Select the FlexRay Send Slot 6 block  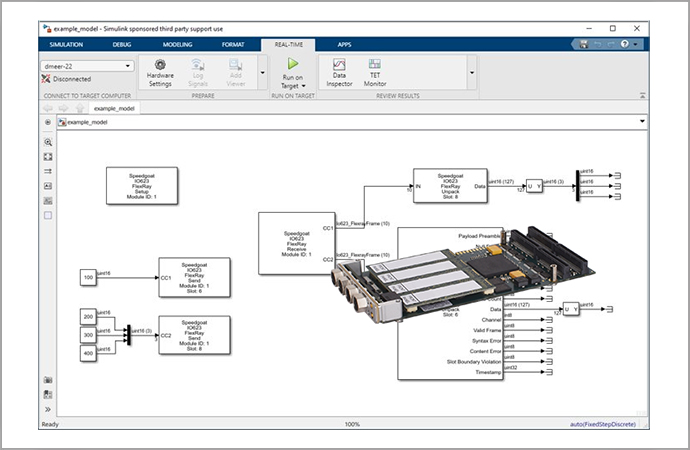pos(194,278)
